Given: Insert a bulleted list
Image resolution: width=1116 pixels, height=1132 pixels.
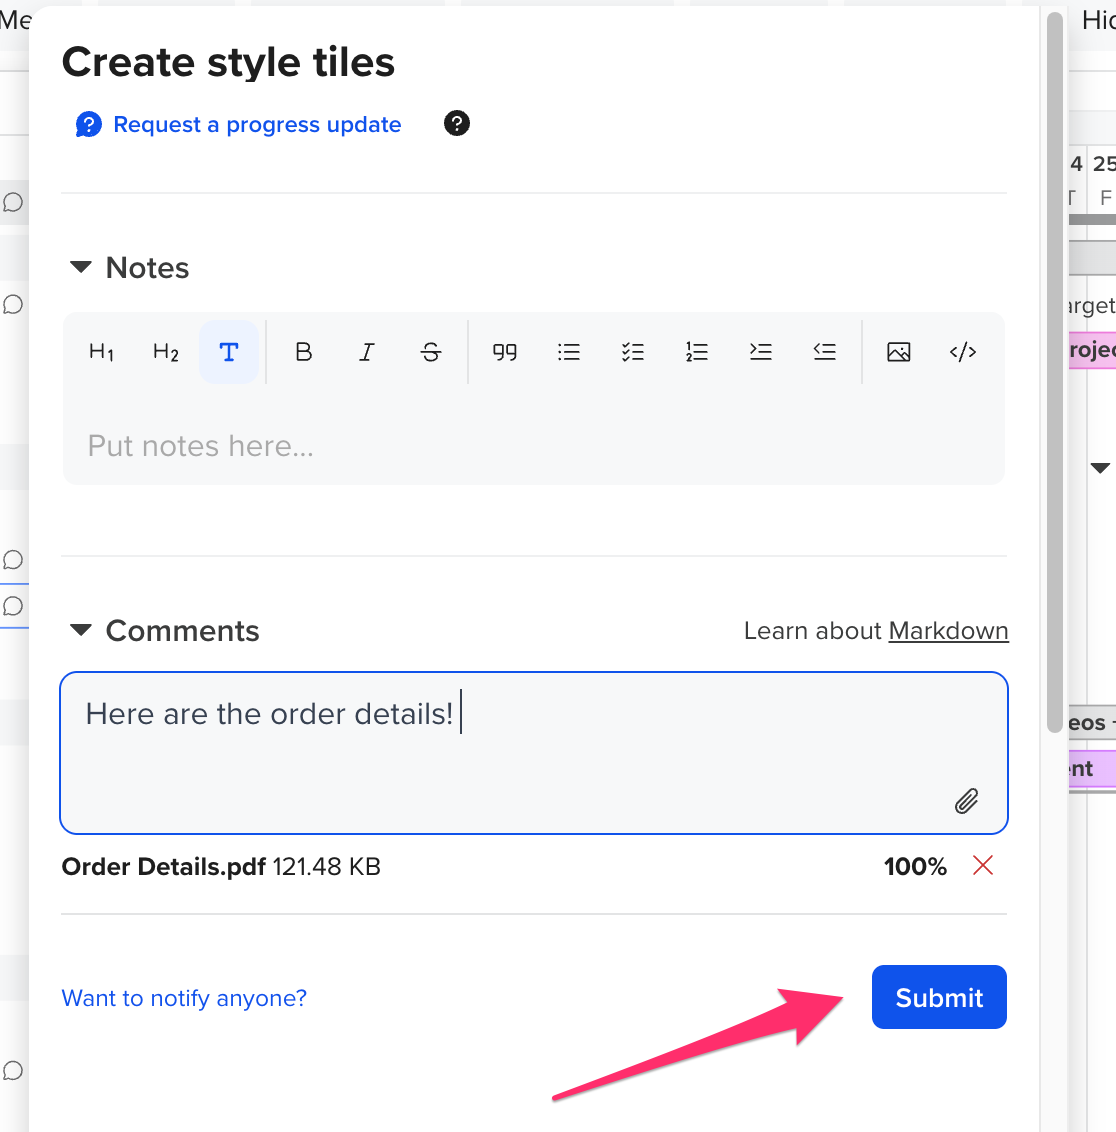Looking at the screenshot, I should pos(569,352).
